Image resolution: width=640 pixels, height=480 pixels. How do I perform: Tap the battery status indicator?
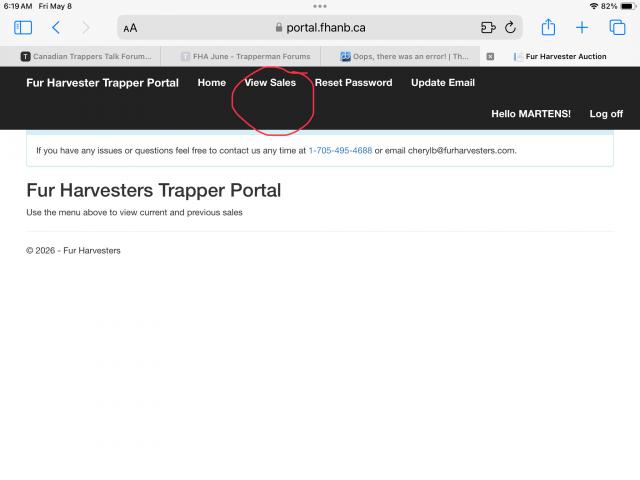627,6
